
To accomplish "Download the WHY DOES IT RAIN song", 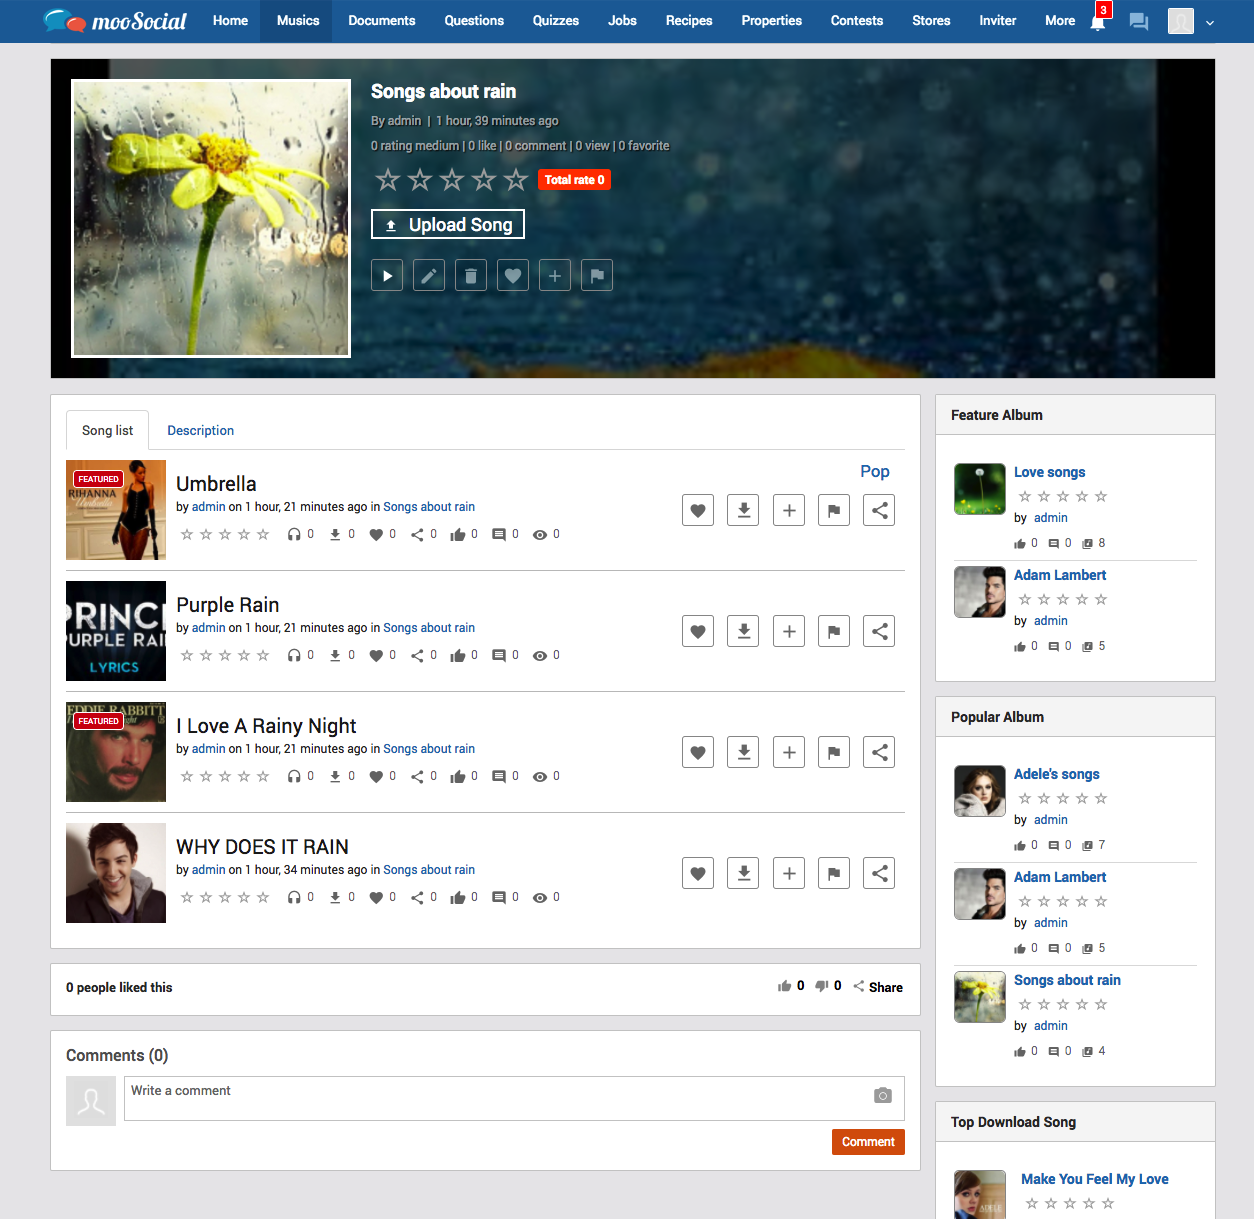I will click(x=743, y=873).
